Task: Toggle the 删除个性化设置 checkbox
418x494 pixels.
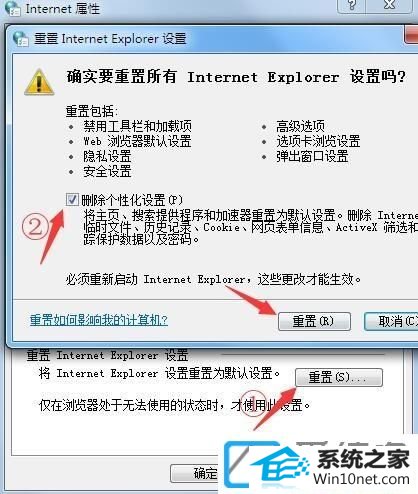Action: point(72,199)
